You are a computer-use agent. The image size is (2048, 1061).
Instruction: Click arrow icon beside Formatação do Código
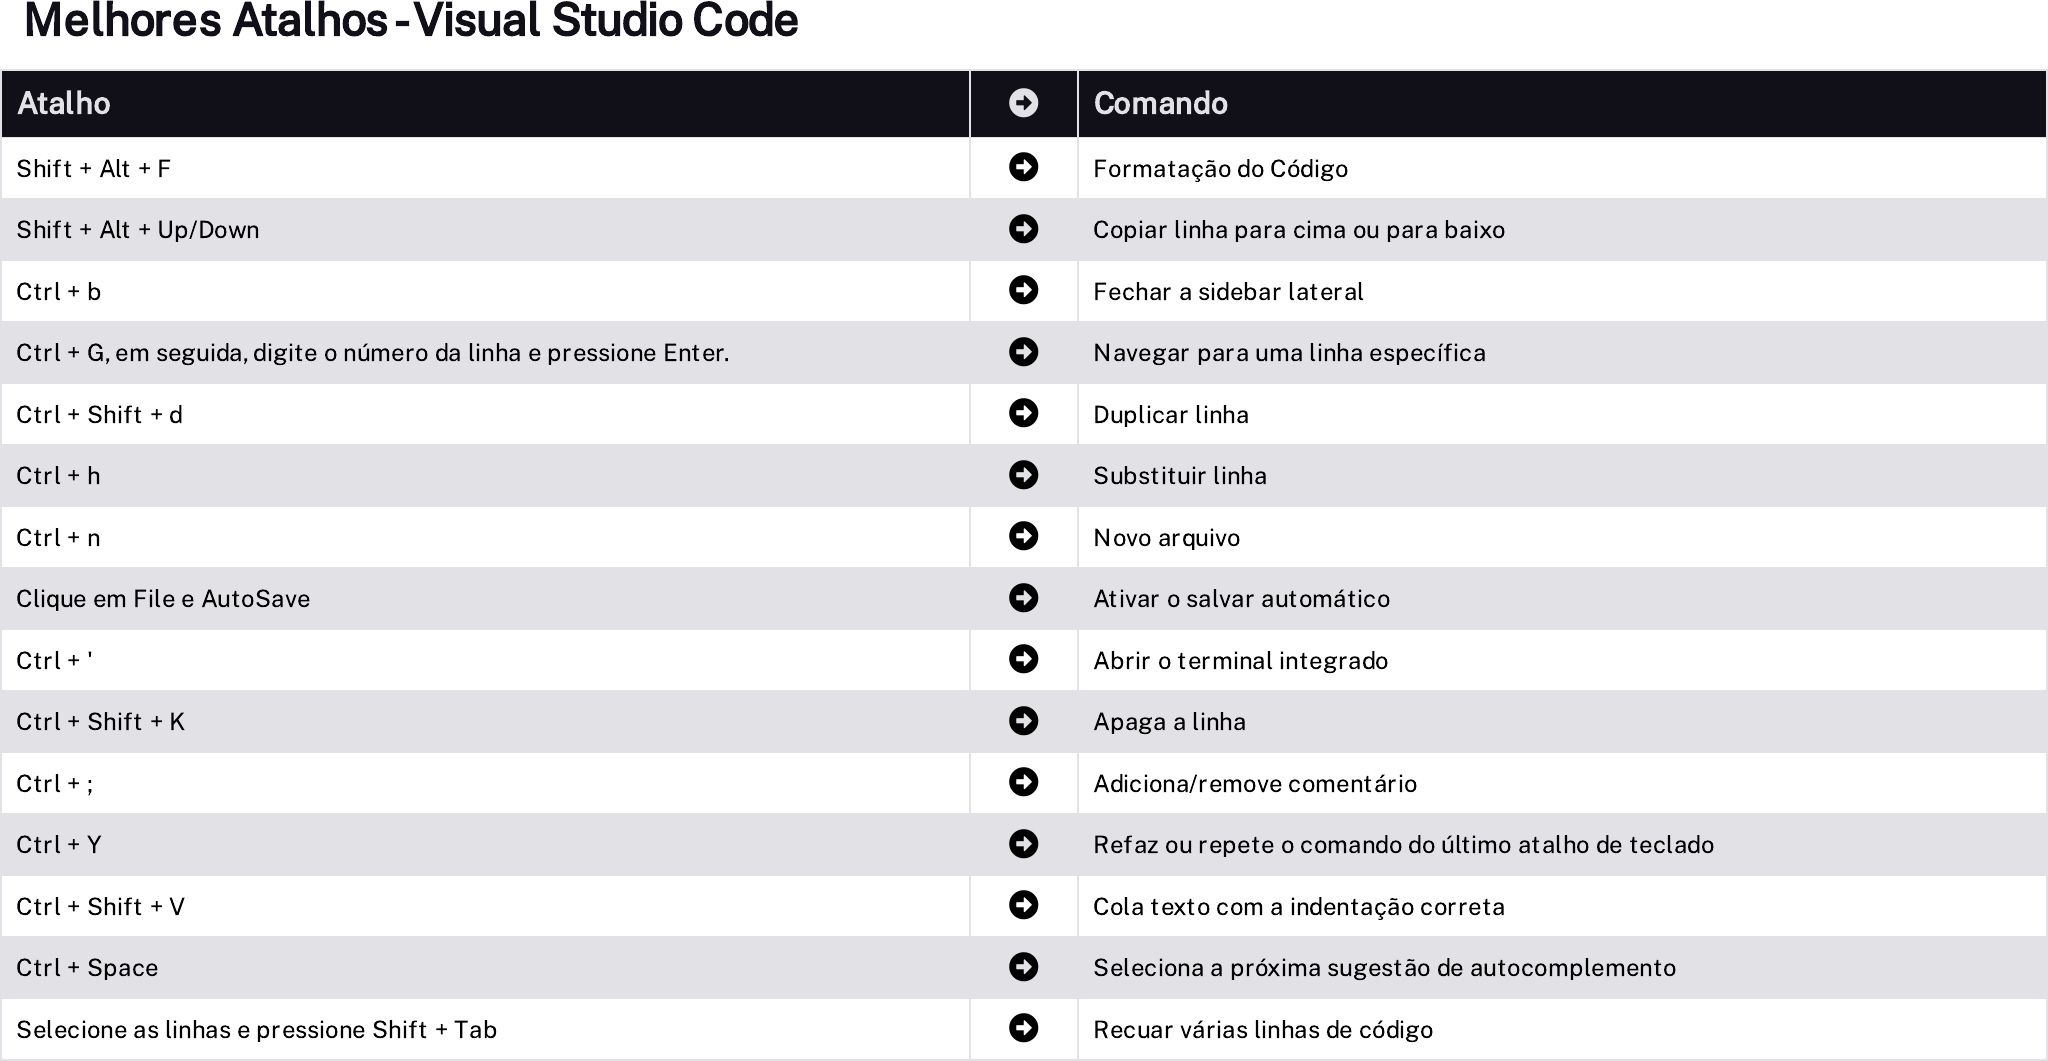(1023, 167)
